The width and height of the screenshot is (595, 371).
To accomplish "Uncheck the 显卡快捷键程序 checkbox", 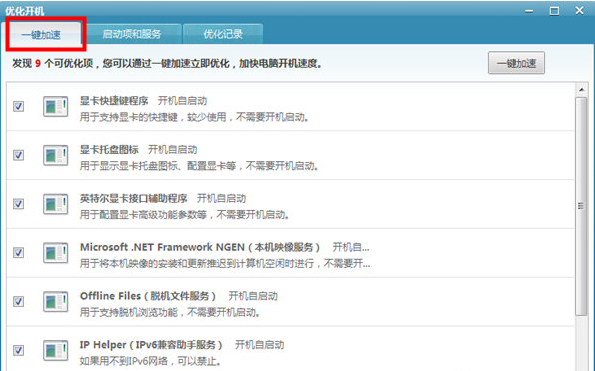I will [19, 106].
